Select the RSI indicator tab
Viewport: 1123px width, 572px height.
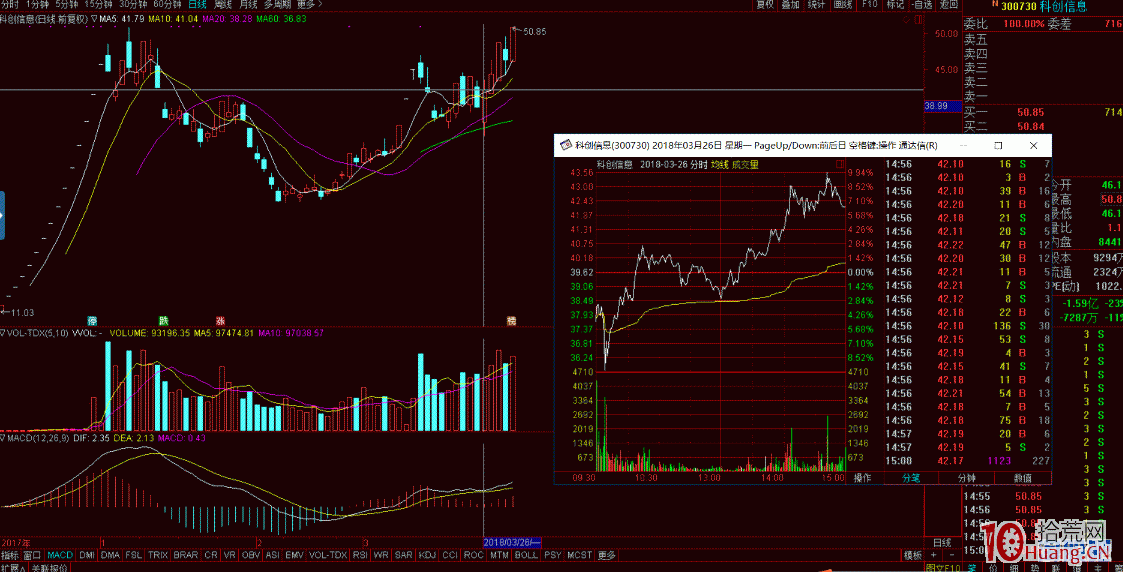pos(360,555)
